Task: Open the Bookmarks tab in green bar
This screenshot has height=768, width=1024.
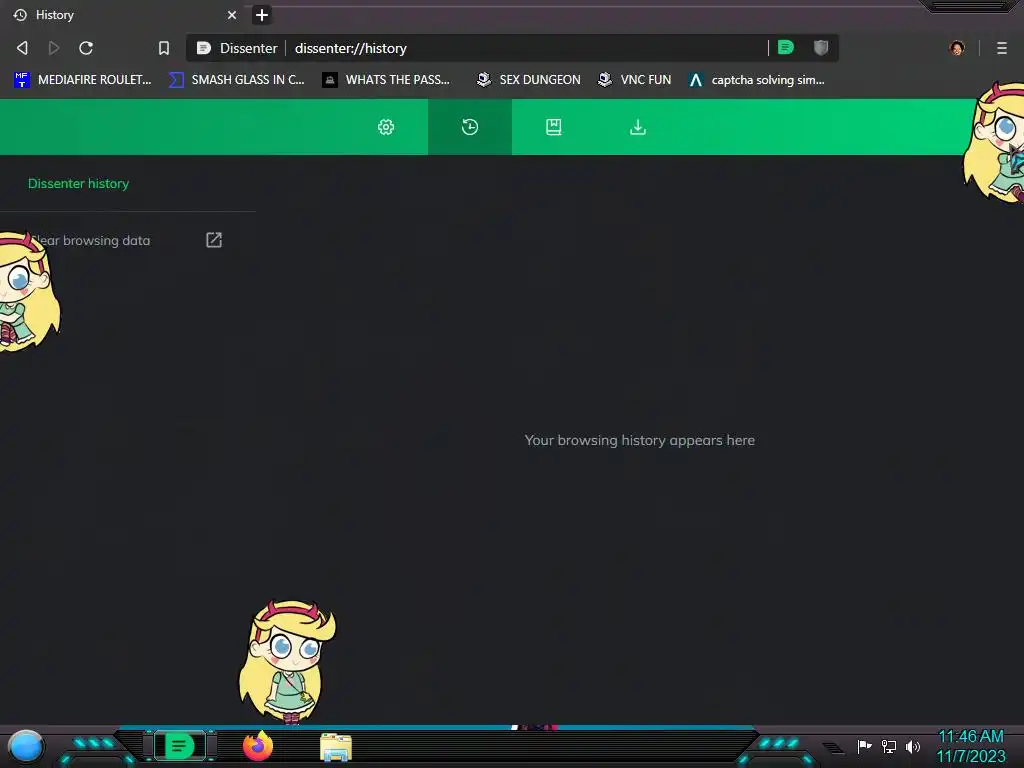Action: click(x=554, y=127)
